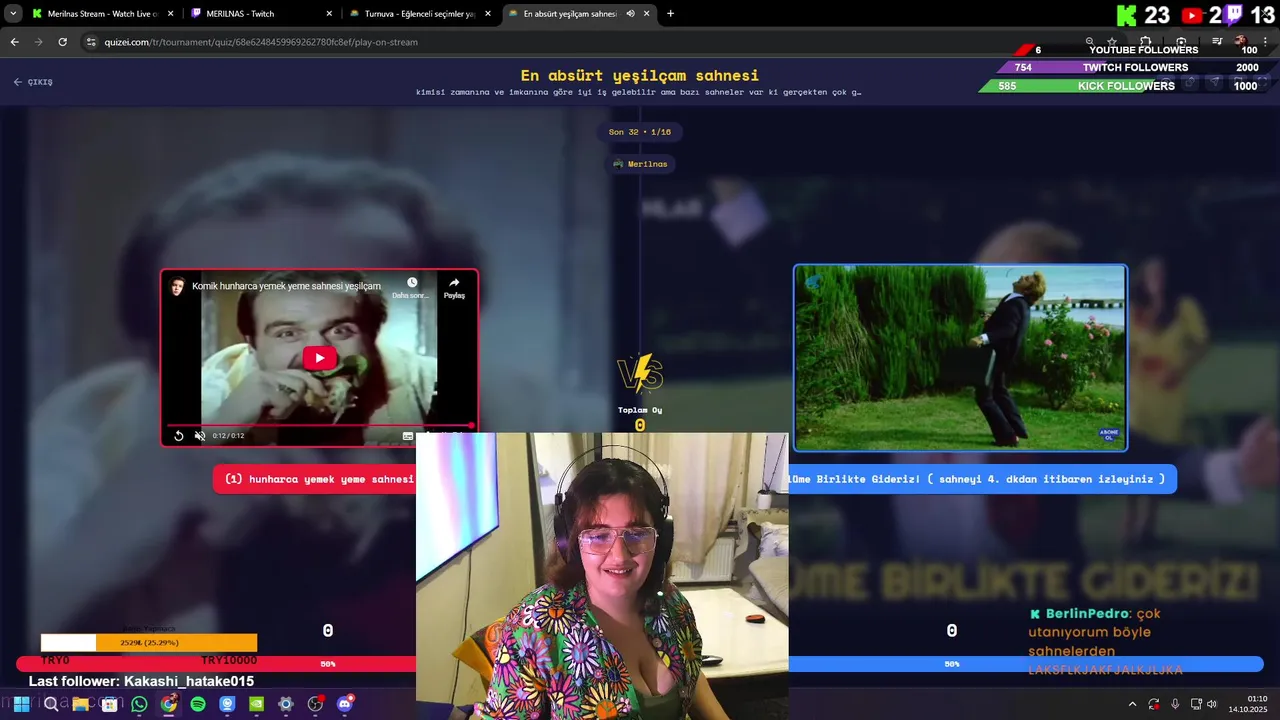Open File Explorer from the taskbar
Viewport: 1280px width, 720px height.
80,704
